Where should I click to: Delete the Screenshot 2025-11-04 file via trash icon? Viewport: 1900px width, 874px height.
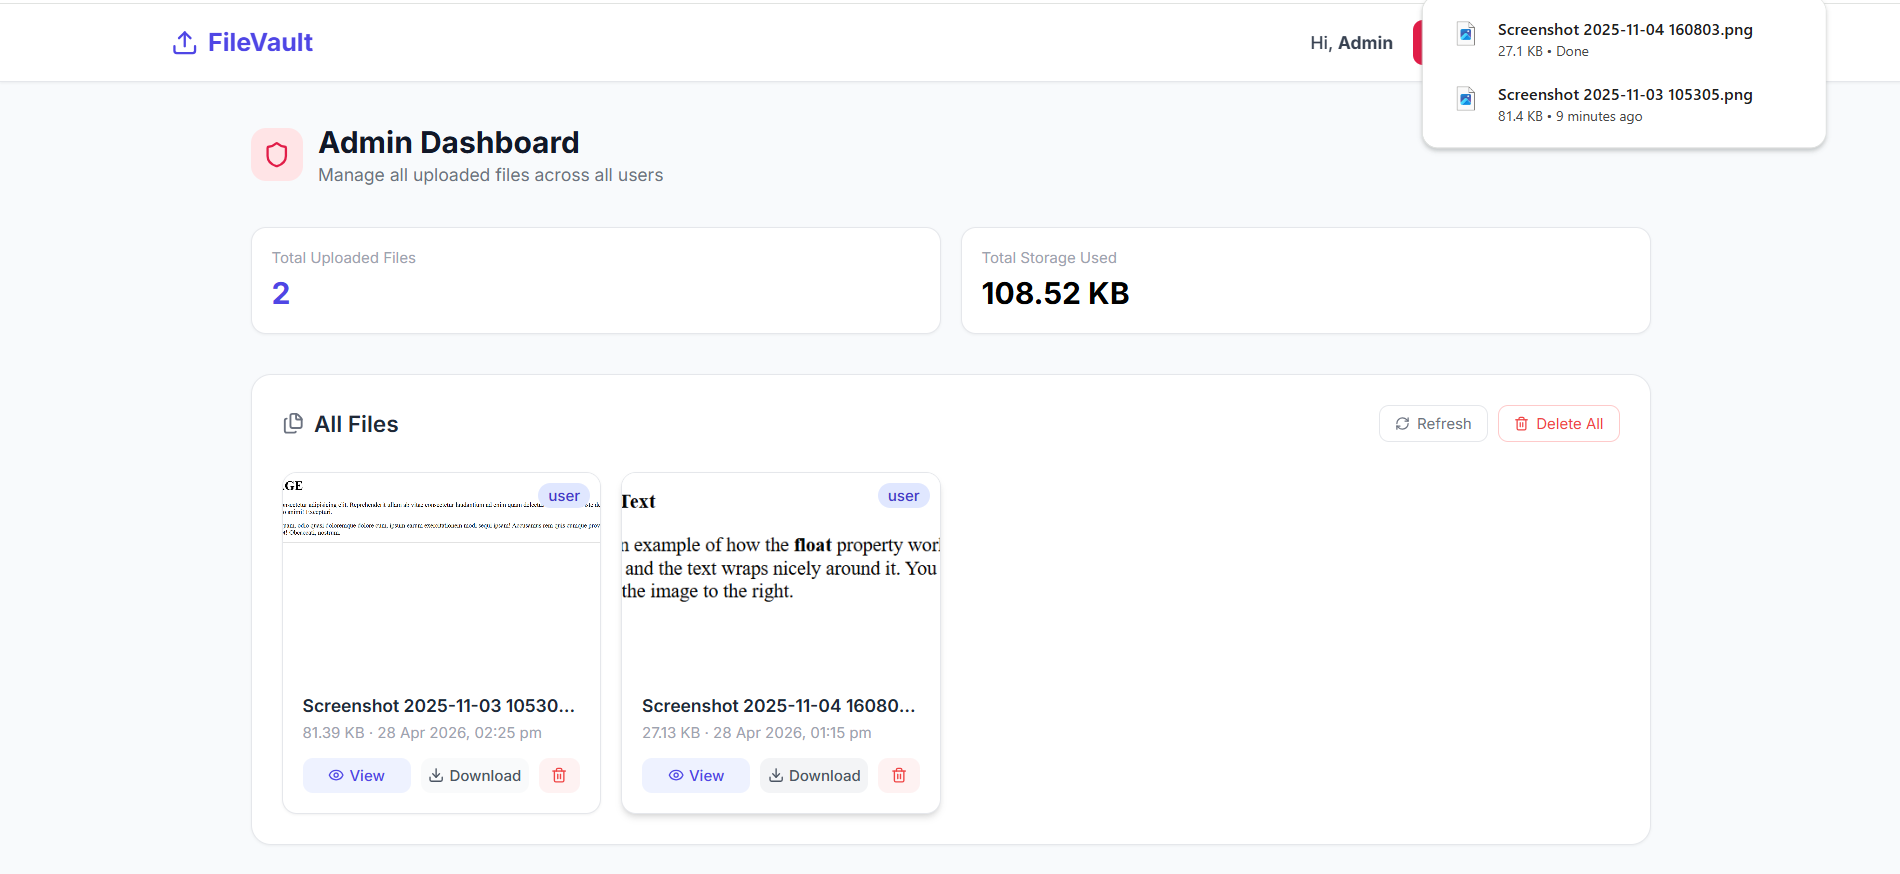pyautogui.click(x=898, y=776)
